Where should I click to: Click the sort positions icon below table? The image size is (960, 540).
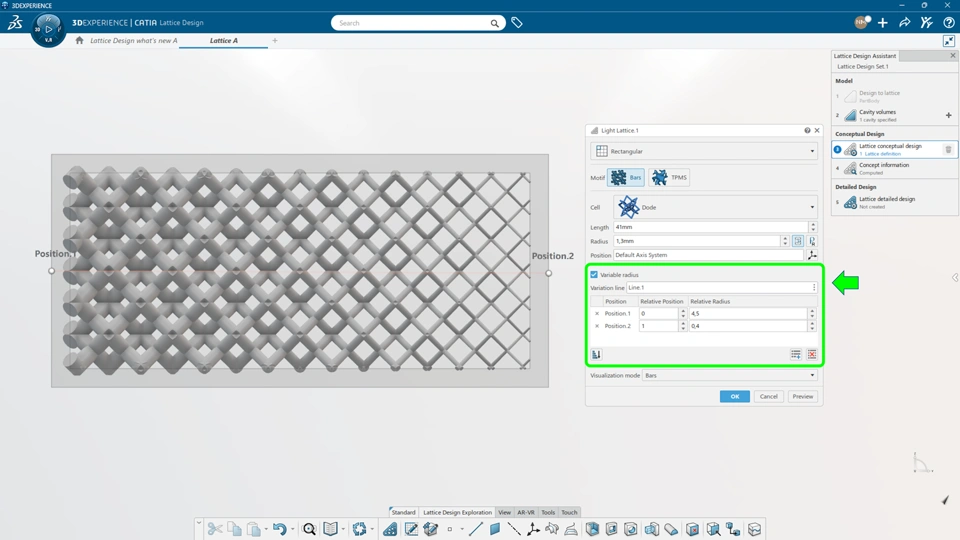coord(596,354)
